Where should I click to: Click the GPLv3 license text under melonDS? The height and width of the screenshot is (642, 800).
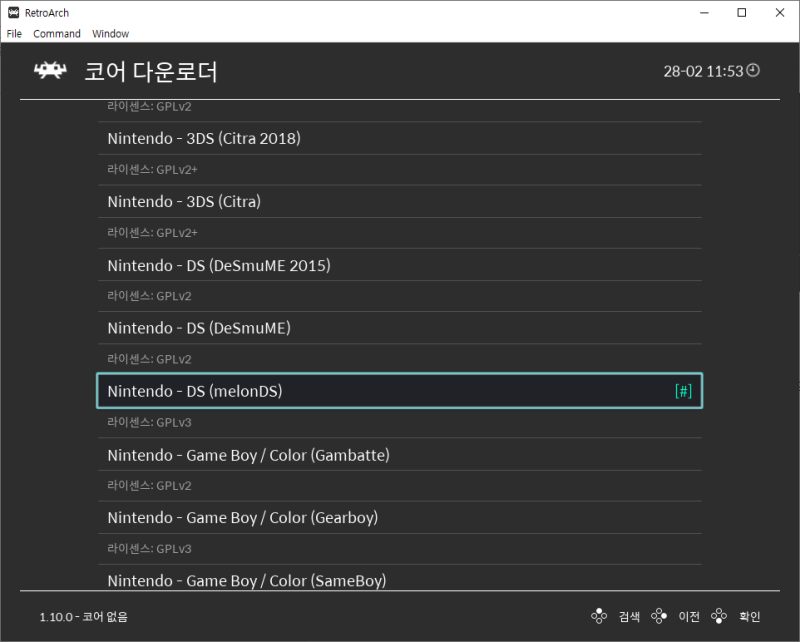coord(149,422)
